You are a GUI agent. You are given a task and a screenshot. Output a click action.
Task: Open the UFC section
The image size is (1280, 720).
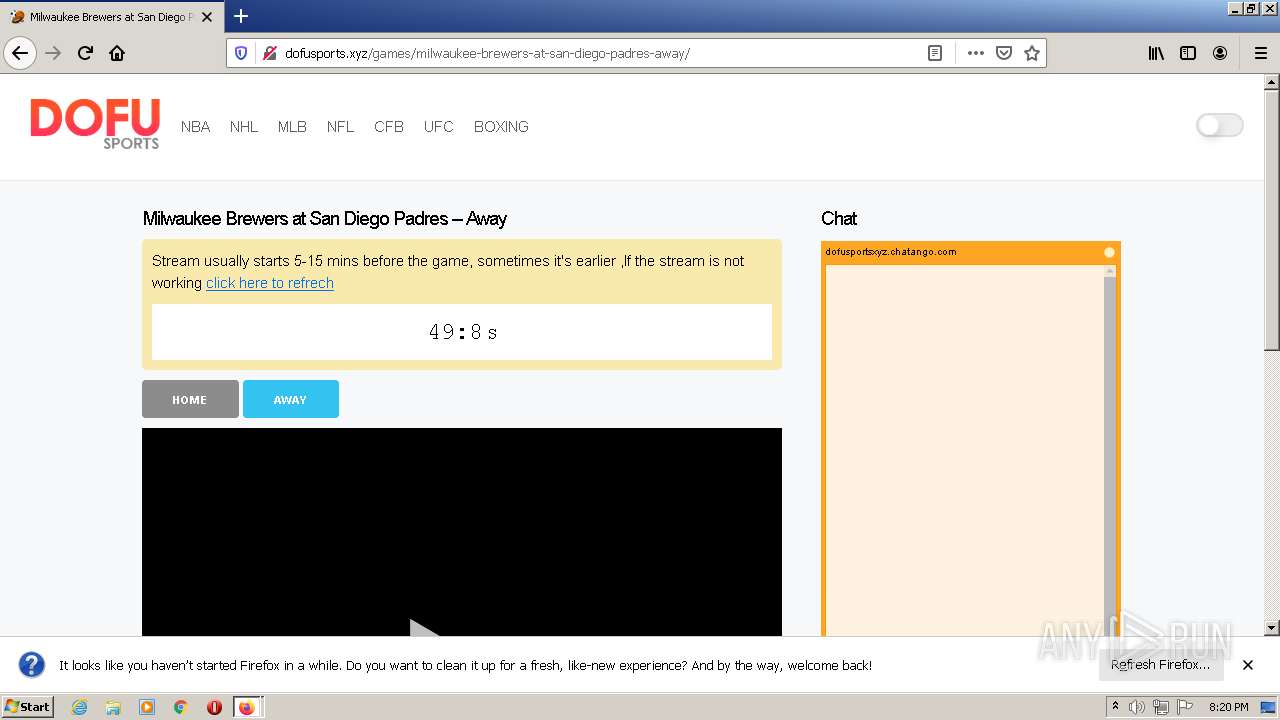[438, 127]
